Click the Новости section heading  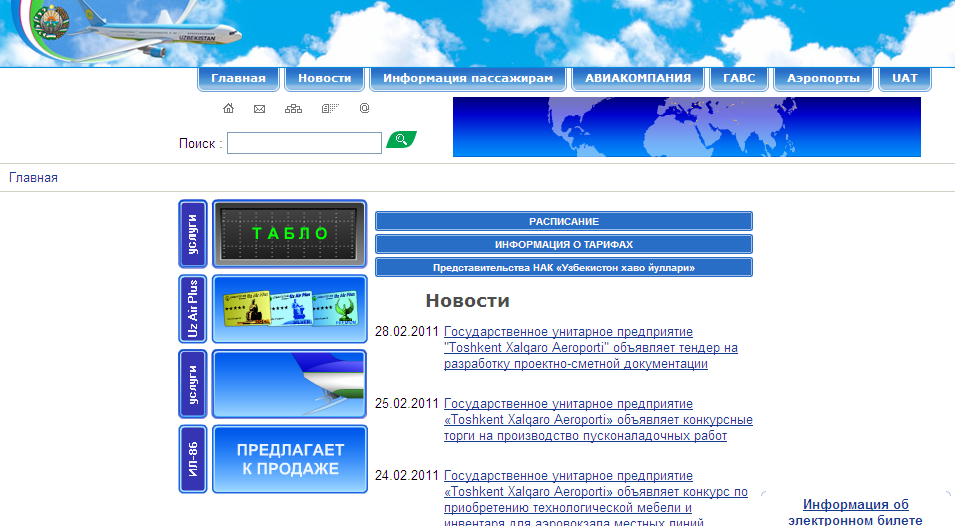point(467,301)
